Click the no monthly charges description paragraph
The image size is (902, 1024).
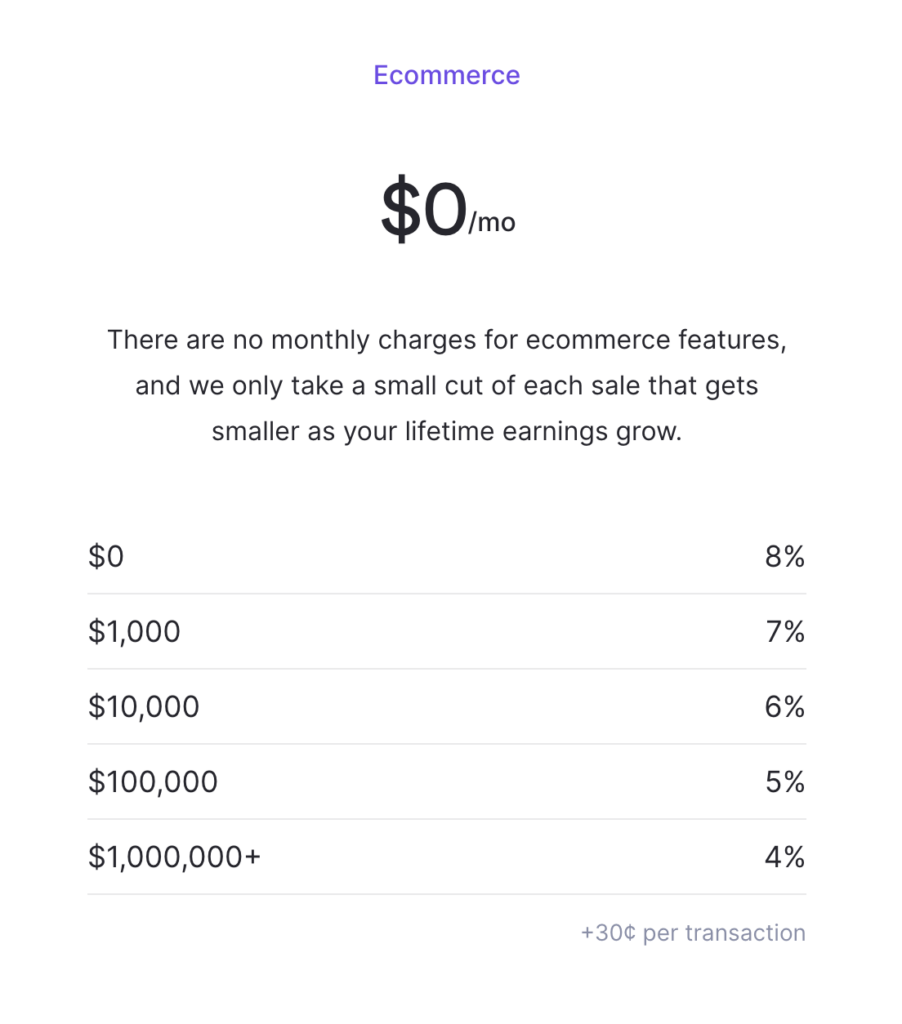pyautogui.click(x=447, y=385)
